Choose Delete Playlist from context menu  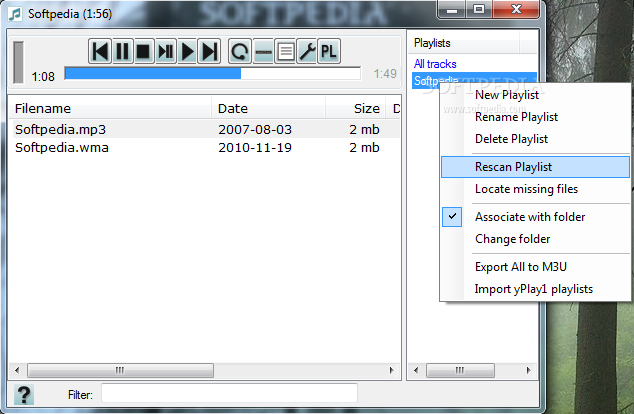pos(535,139)
